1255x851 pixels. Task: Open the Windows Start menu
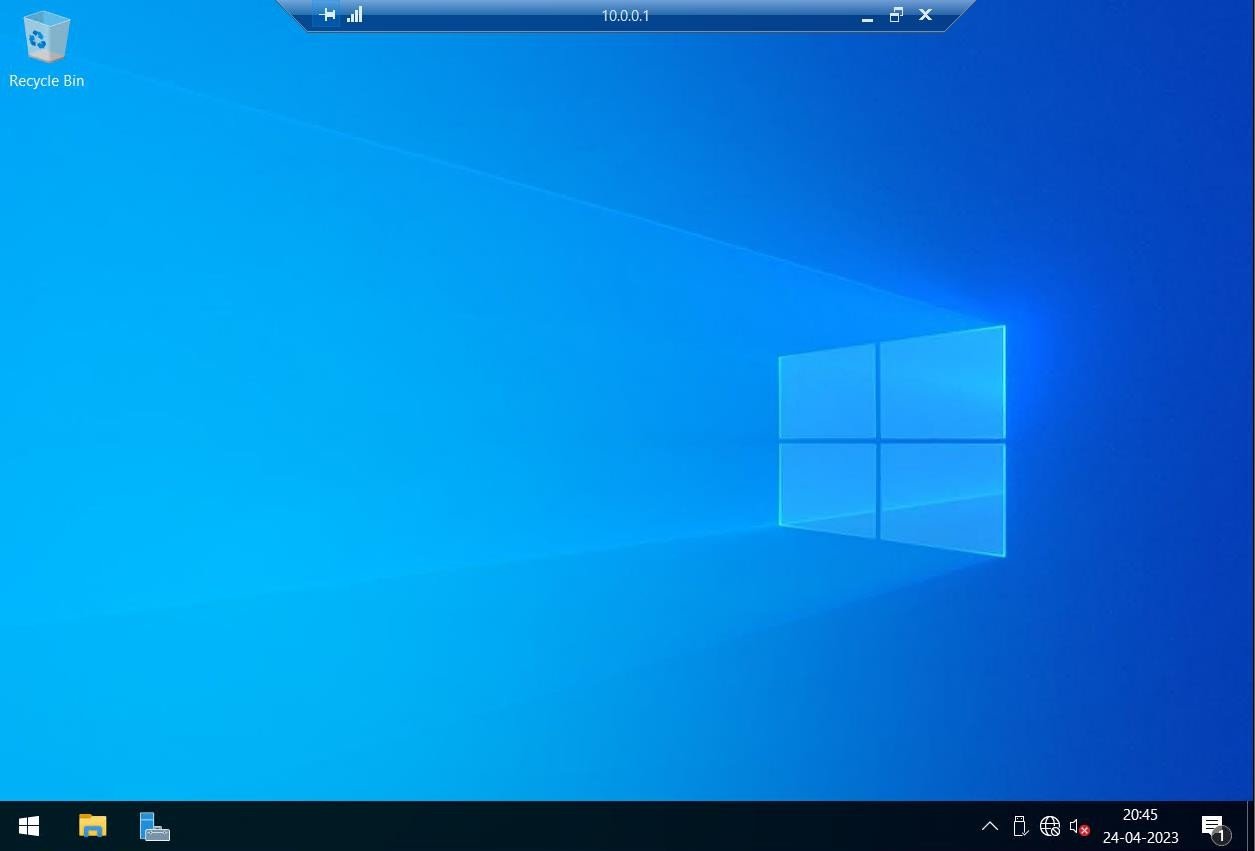[29, 826]
